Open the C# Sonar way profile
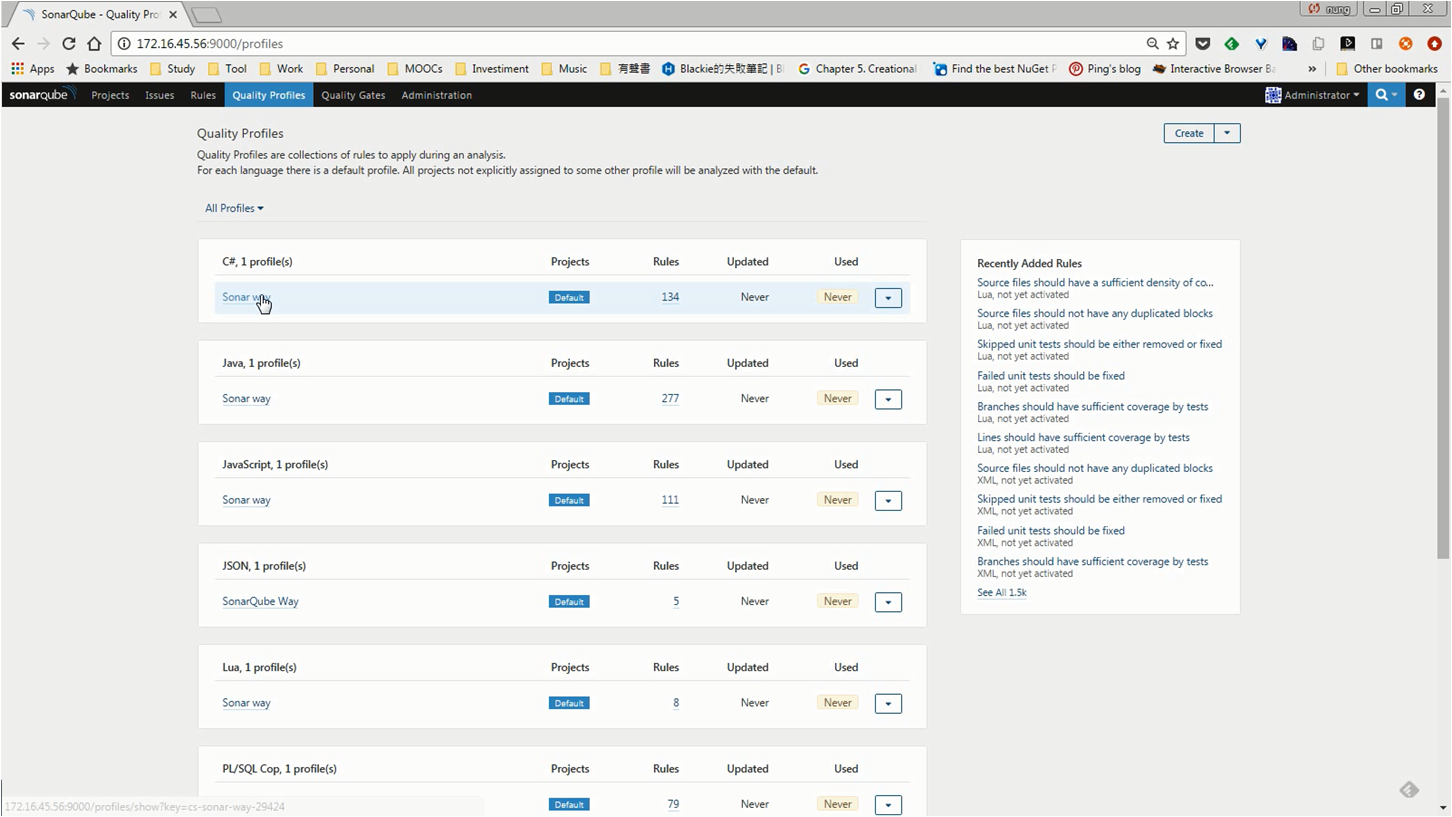Viewport: 1452px width, 817px height. coord(246,297)
